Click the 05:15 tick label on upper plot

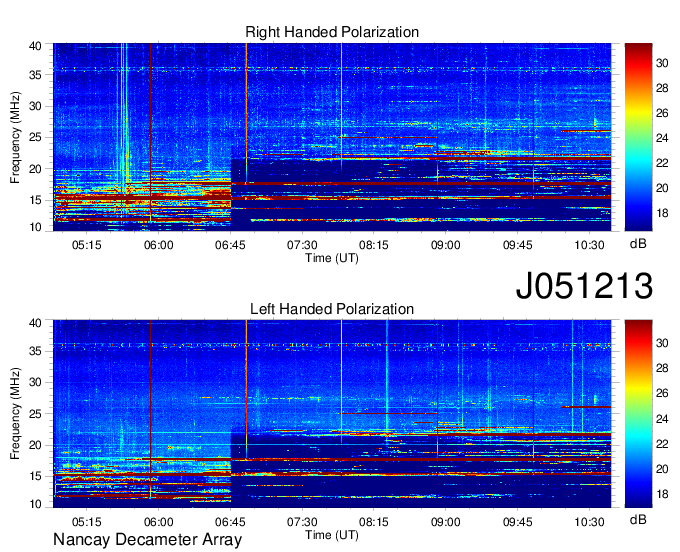[86, 245]
